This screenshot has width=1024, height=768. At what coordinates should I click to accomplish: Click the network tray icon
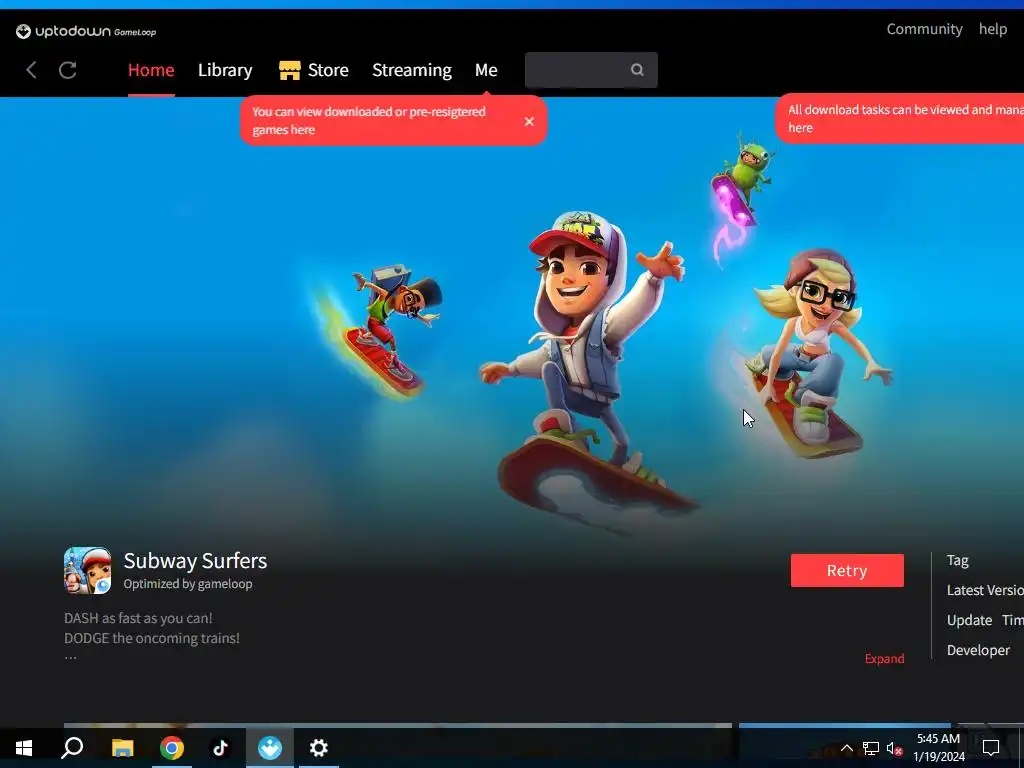[x=871, y=748]
